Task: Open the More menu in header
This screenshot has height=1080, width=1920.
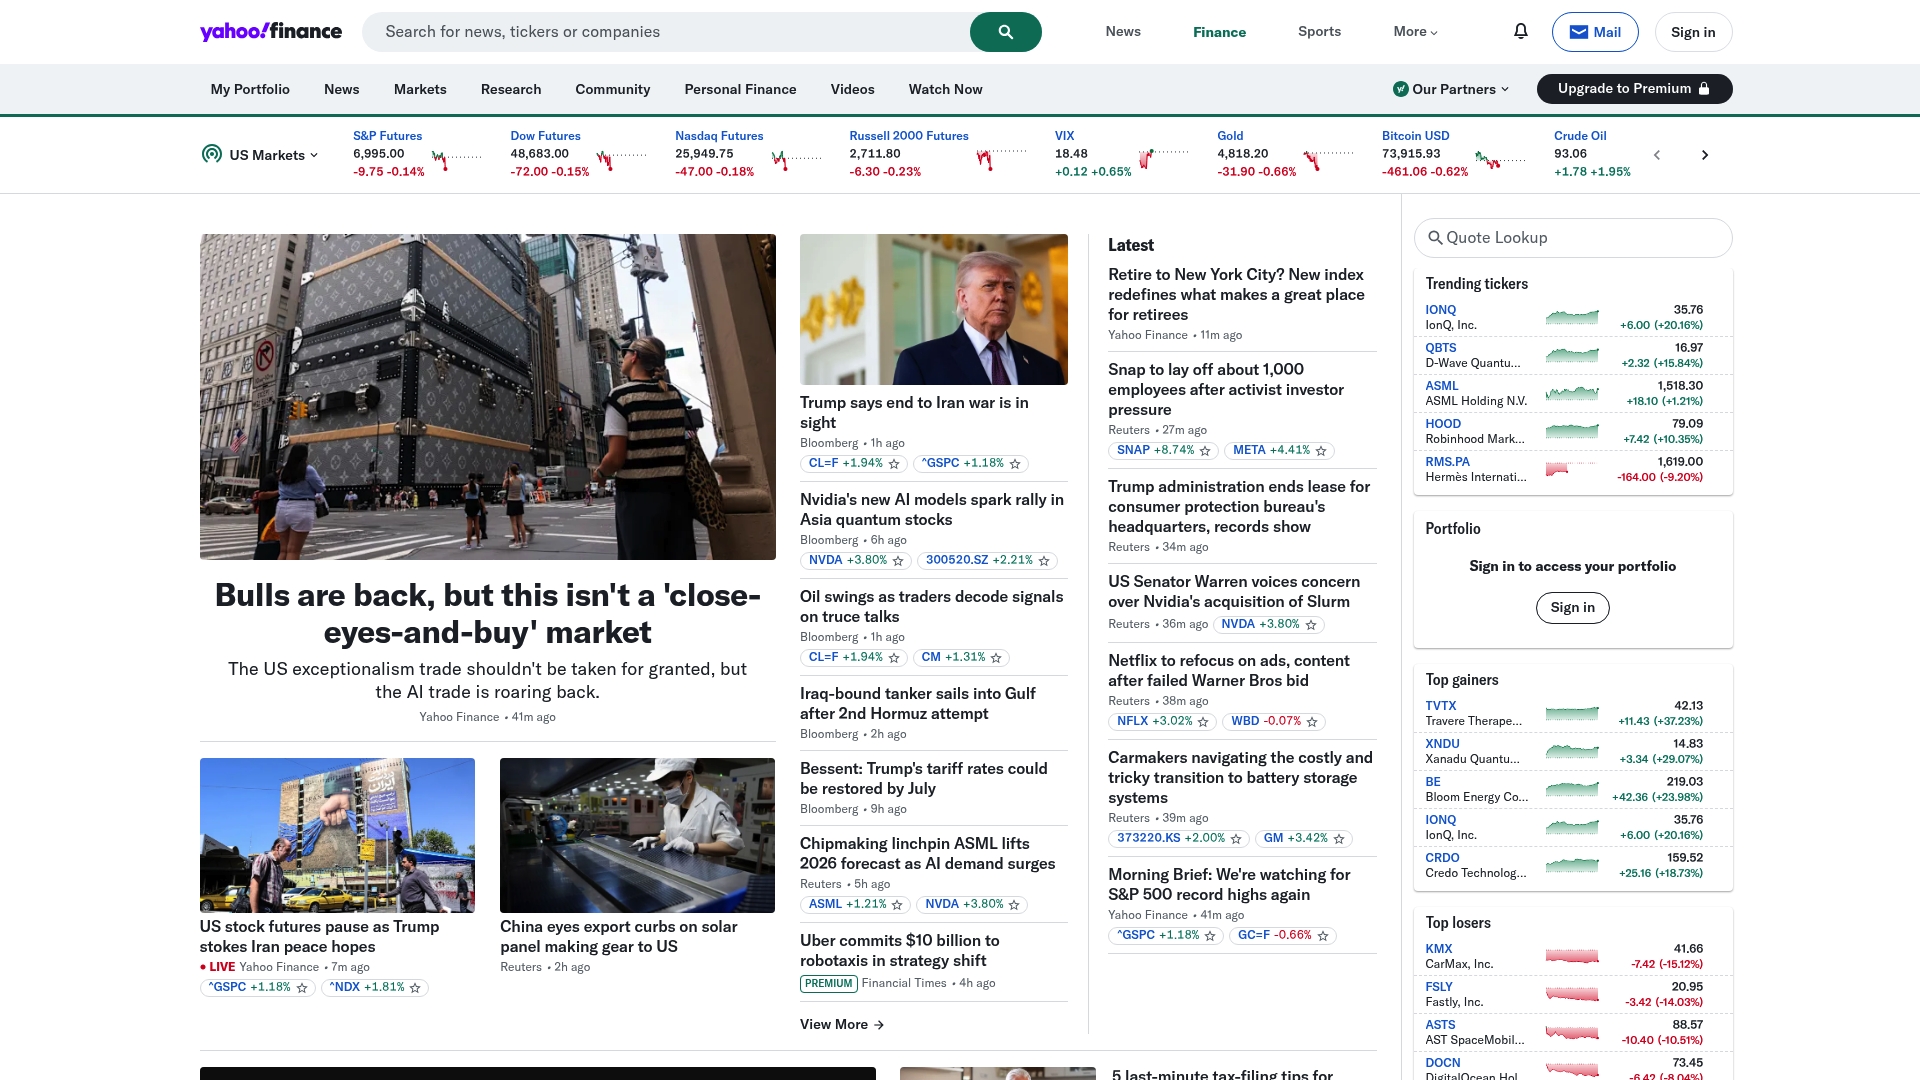Action: [1415, 32]
